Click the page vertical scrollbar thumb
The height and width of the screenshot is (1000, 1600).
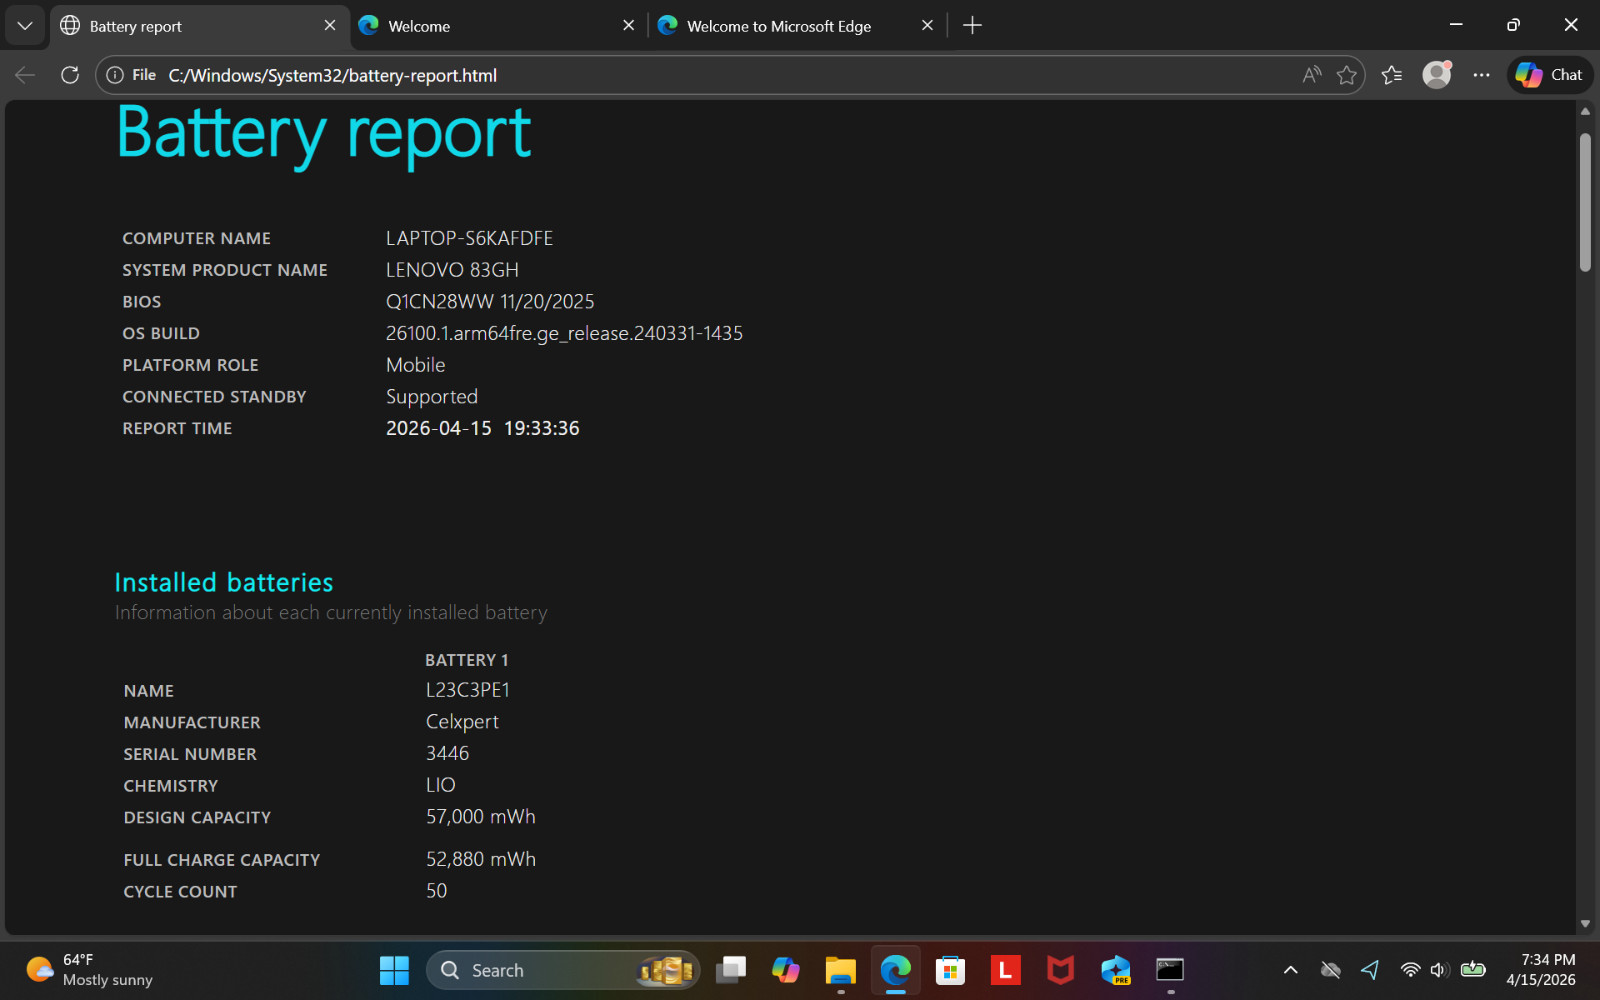coord(1585,201)
